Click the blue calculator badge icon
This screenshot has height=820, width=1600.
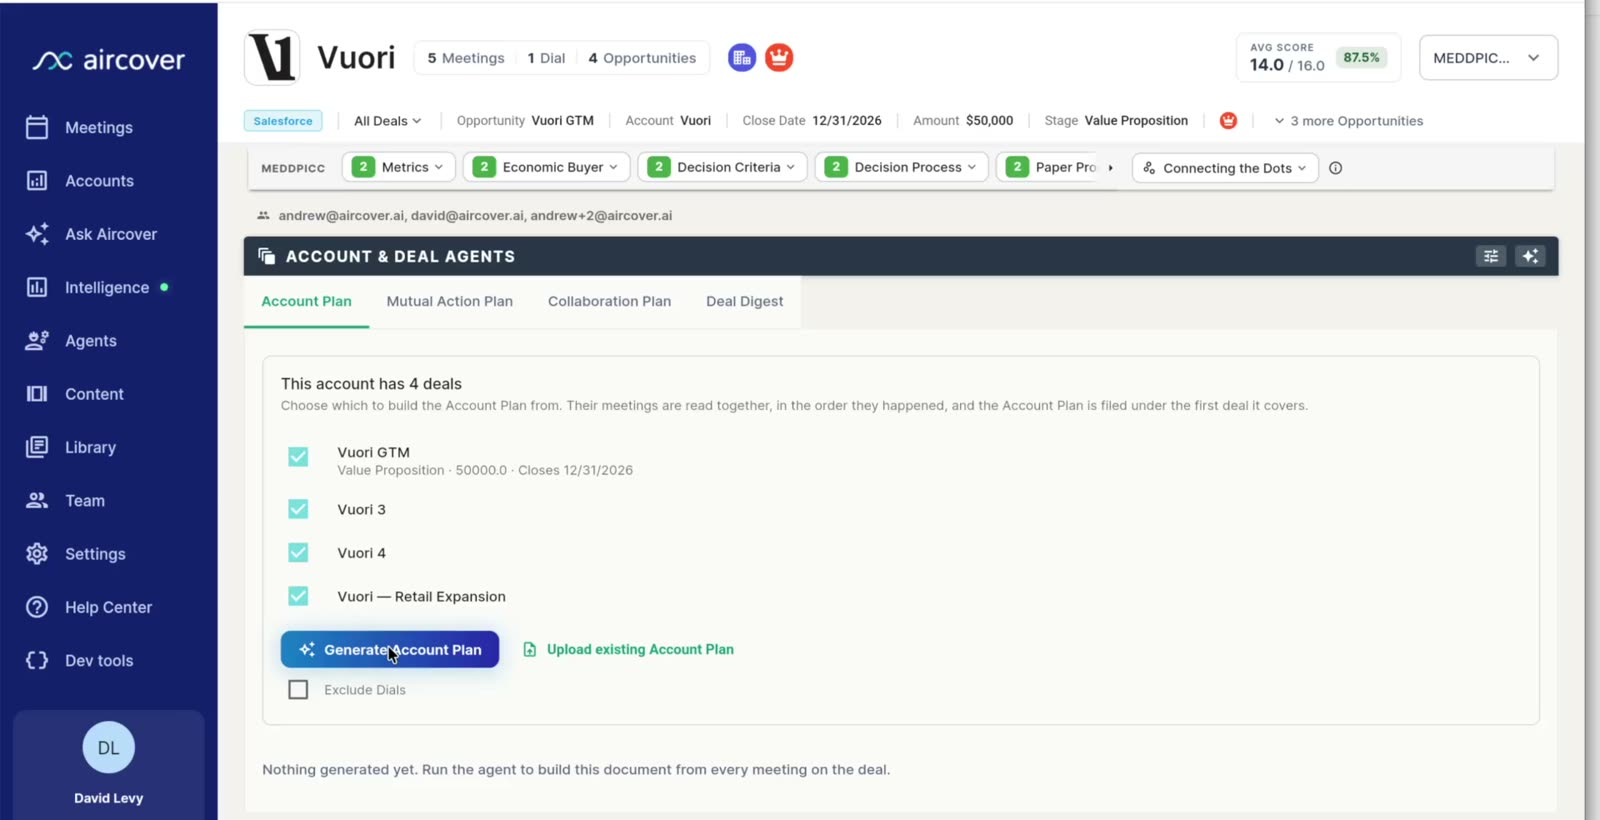point(742,58)
